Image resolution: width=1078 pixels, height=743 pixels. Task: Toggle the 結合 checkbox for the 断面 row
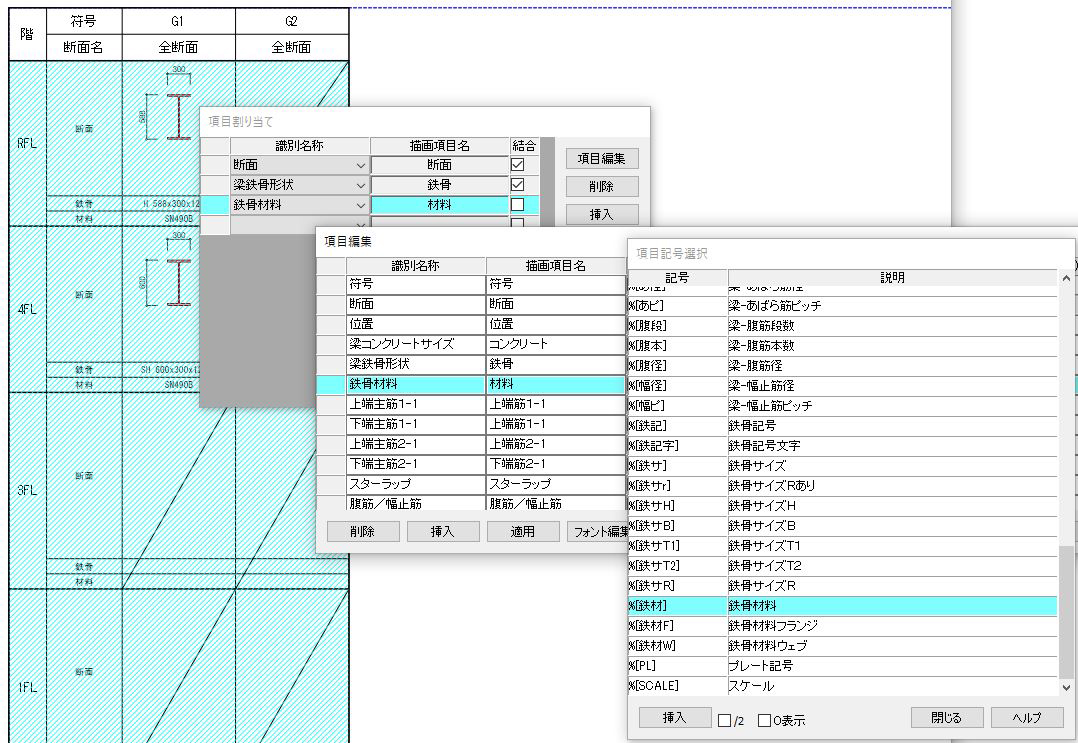[x=518, y=165]
